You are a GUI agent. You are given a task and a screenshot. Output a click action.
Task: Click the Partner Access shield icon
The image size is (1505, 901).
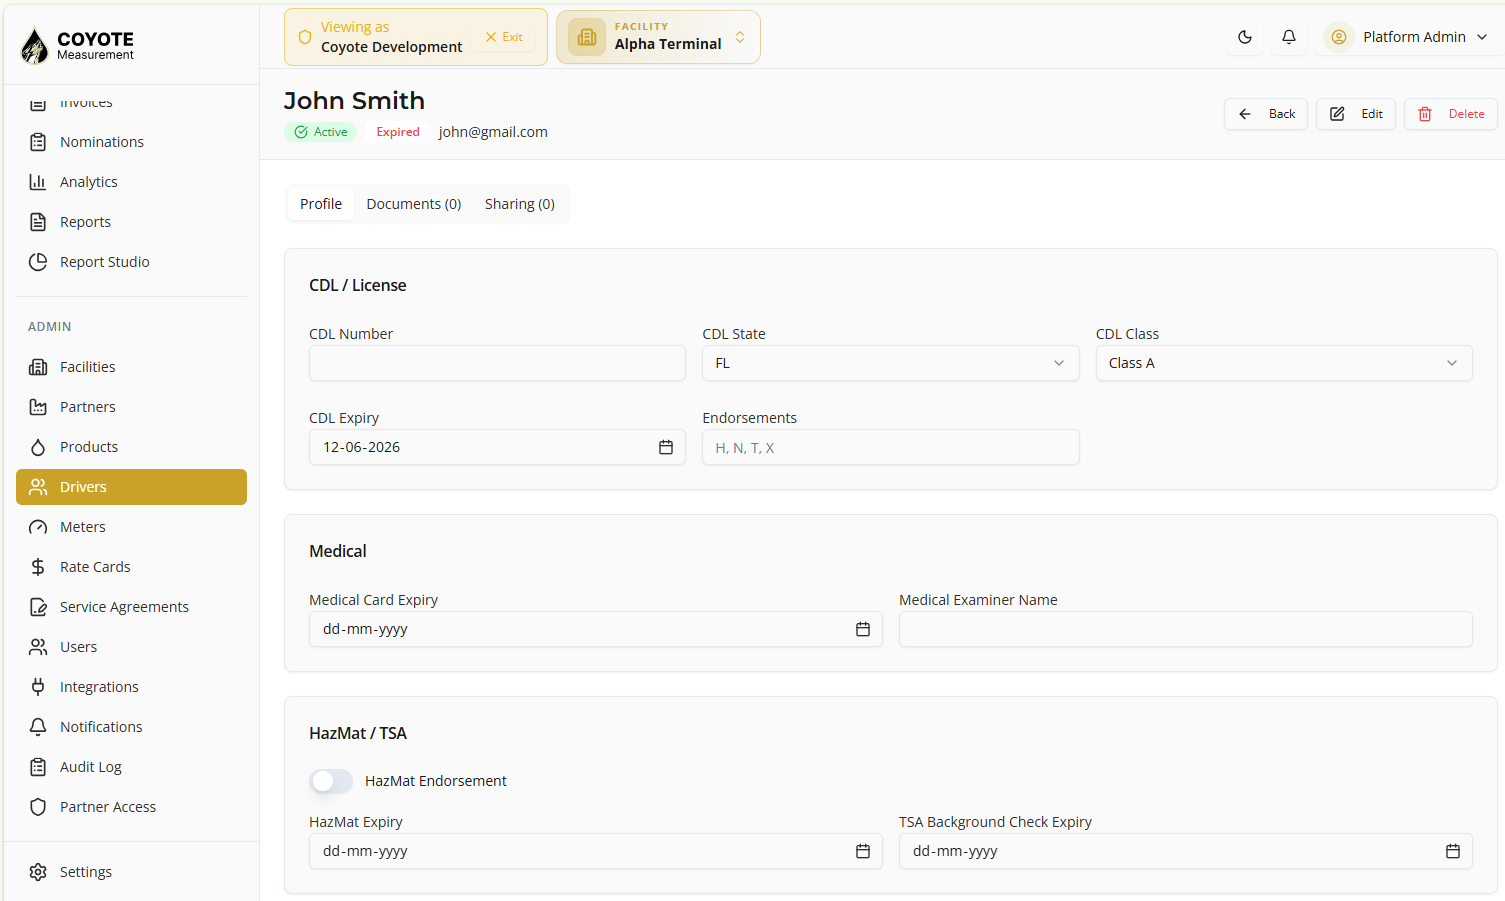(38, 807)
